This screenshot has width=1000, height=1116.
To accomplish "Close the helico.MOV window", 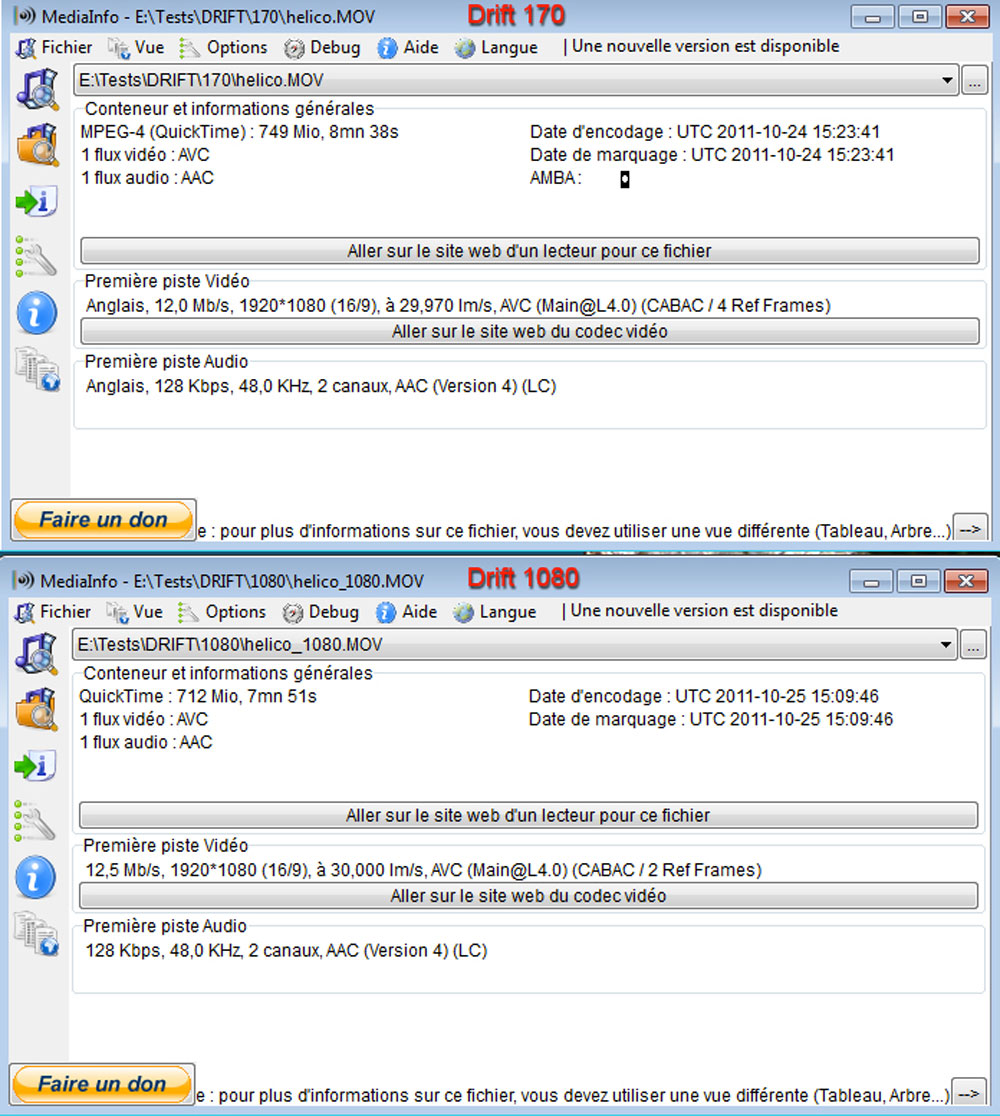I will pos(967,16).
